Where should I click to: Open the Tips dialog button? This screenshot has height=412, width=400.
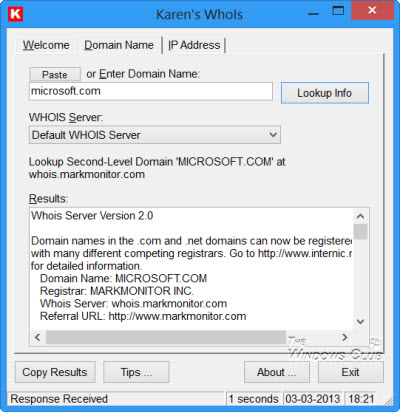click(x=136, y=372)
